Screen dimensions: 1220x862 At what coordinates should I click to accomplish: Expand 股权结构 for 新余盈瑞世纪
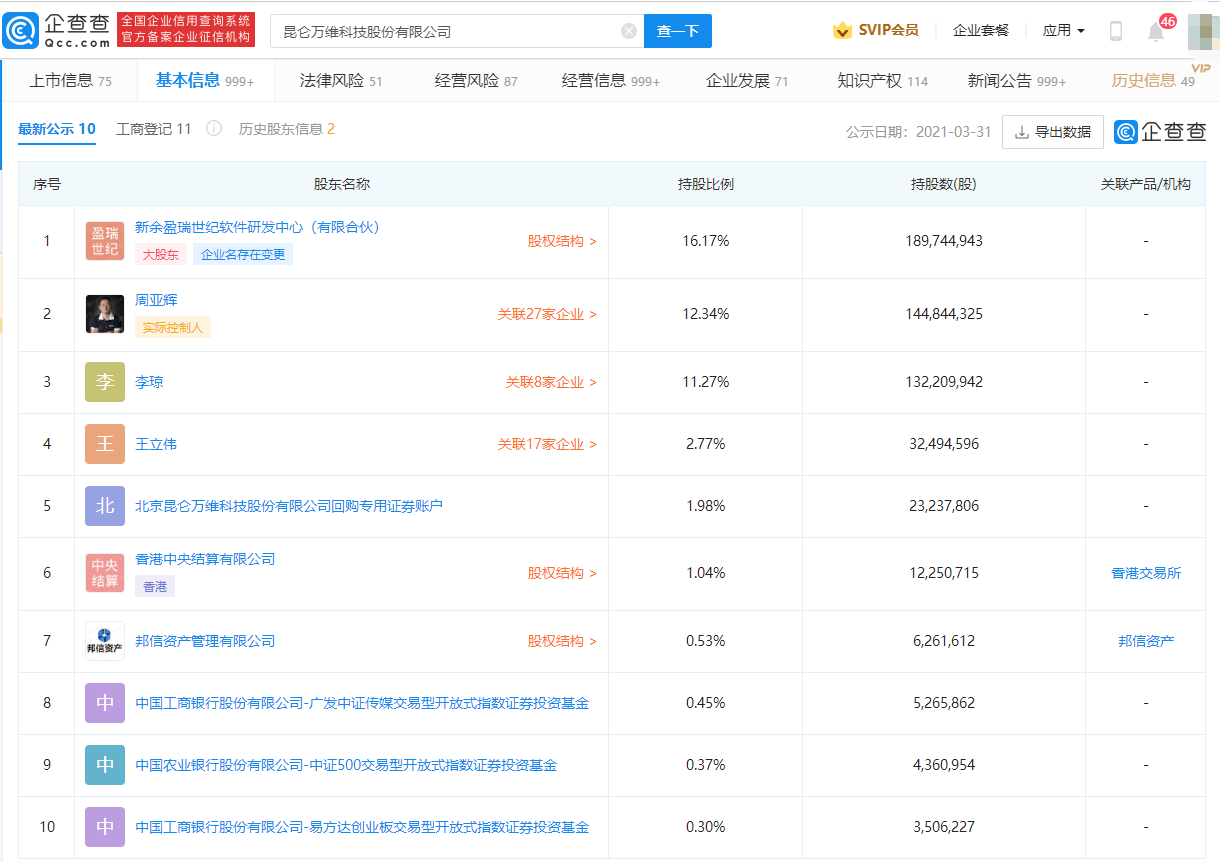pos(562,241)
